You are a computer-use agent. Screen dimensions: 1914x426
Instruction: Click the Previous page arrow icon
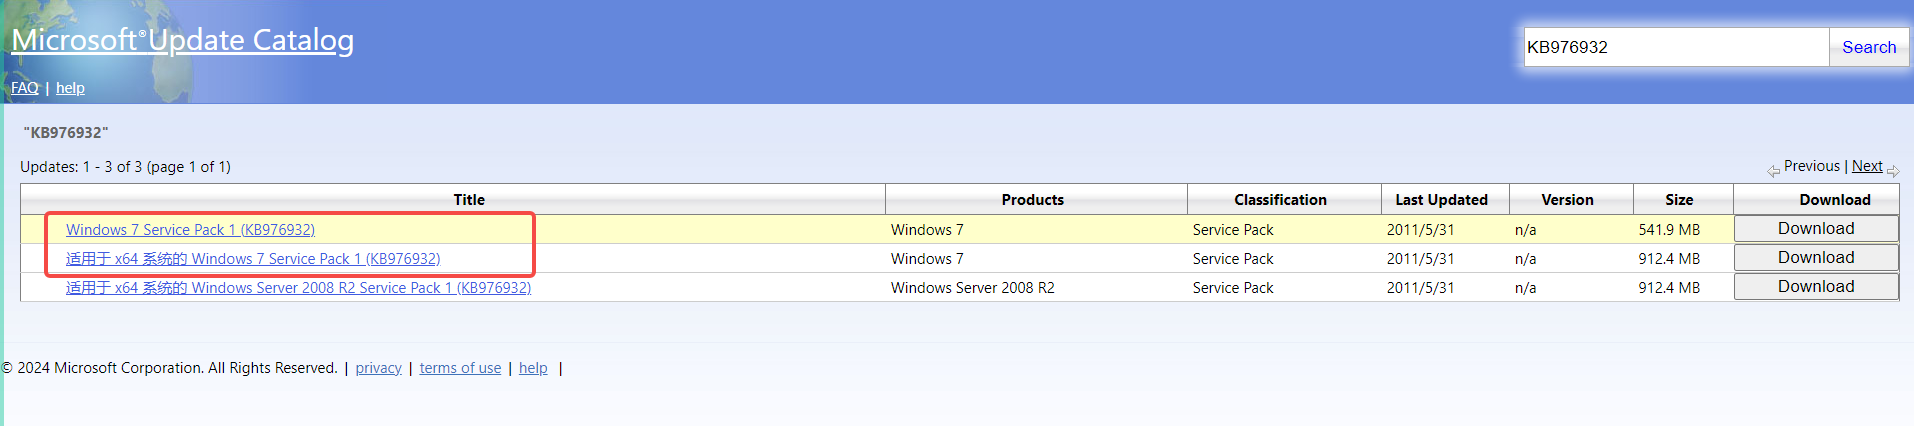click(1773, 171)
